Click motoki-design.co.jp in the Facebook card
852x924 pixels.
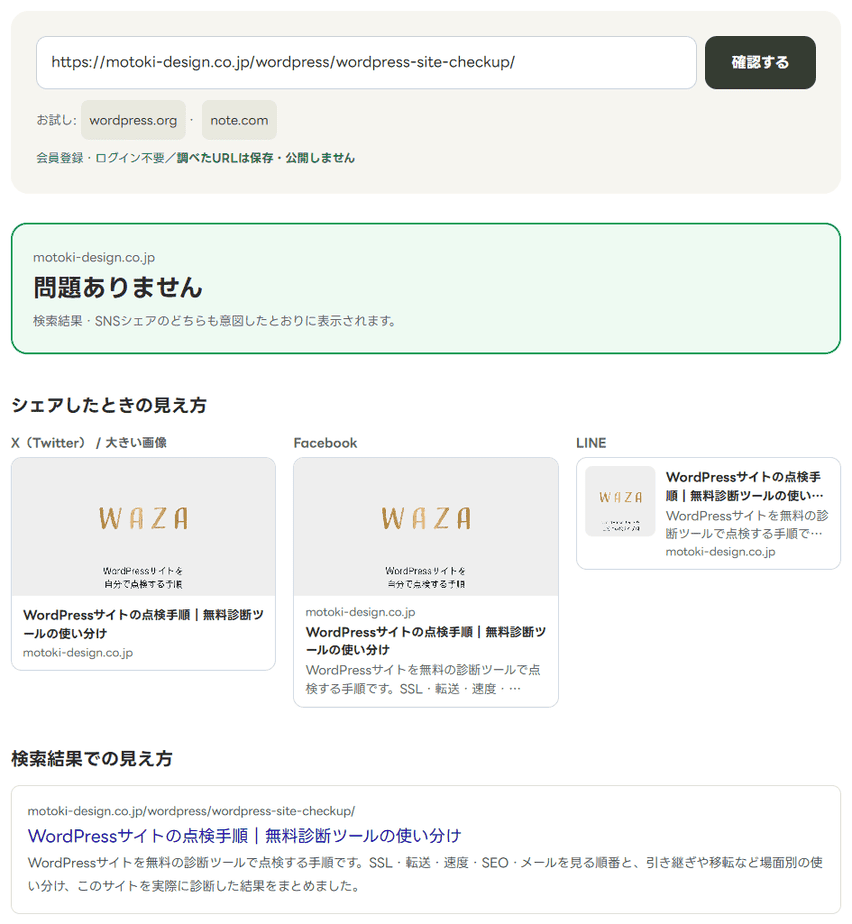coord(360,612)
